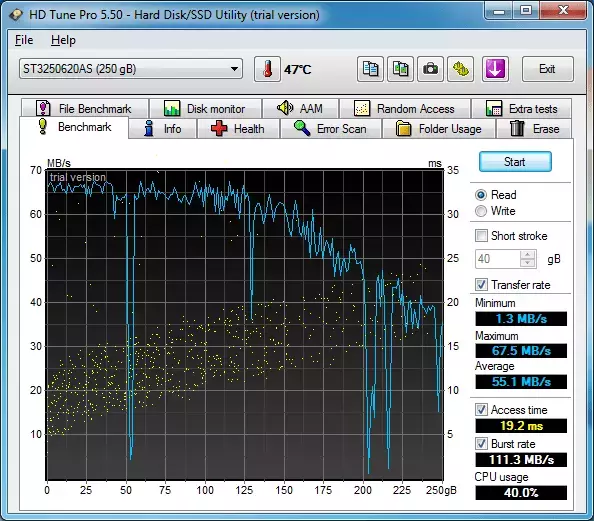Image resolution: width=594 pixels, height=521 pixels.
Task: Open the Health tab with red cross
Action: pos(238,129)
